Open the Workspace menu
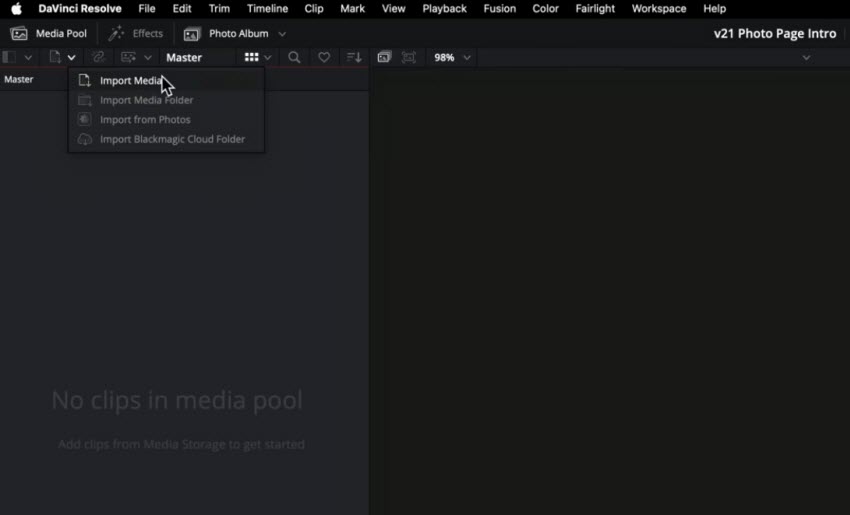This screenshot has height=515, width=850. (659, 9)
